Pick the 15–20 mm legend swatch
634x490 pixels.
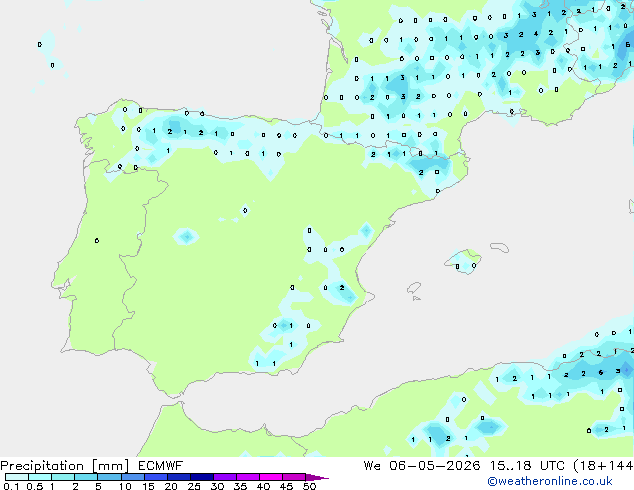pyautogui.click(x=155, y=477)
